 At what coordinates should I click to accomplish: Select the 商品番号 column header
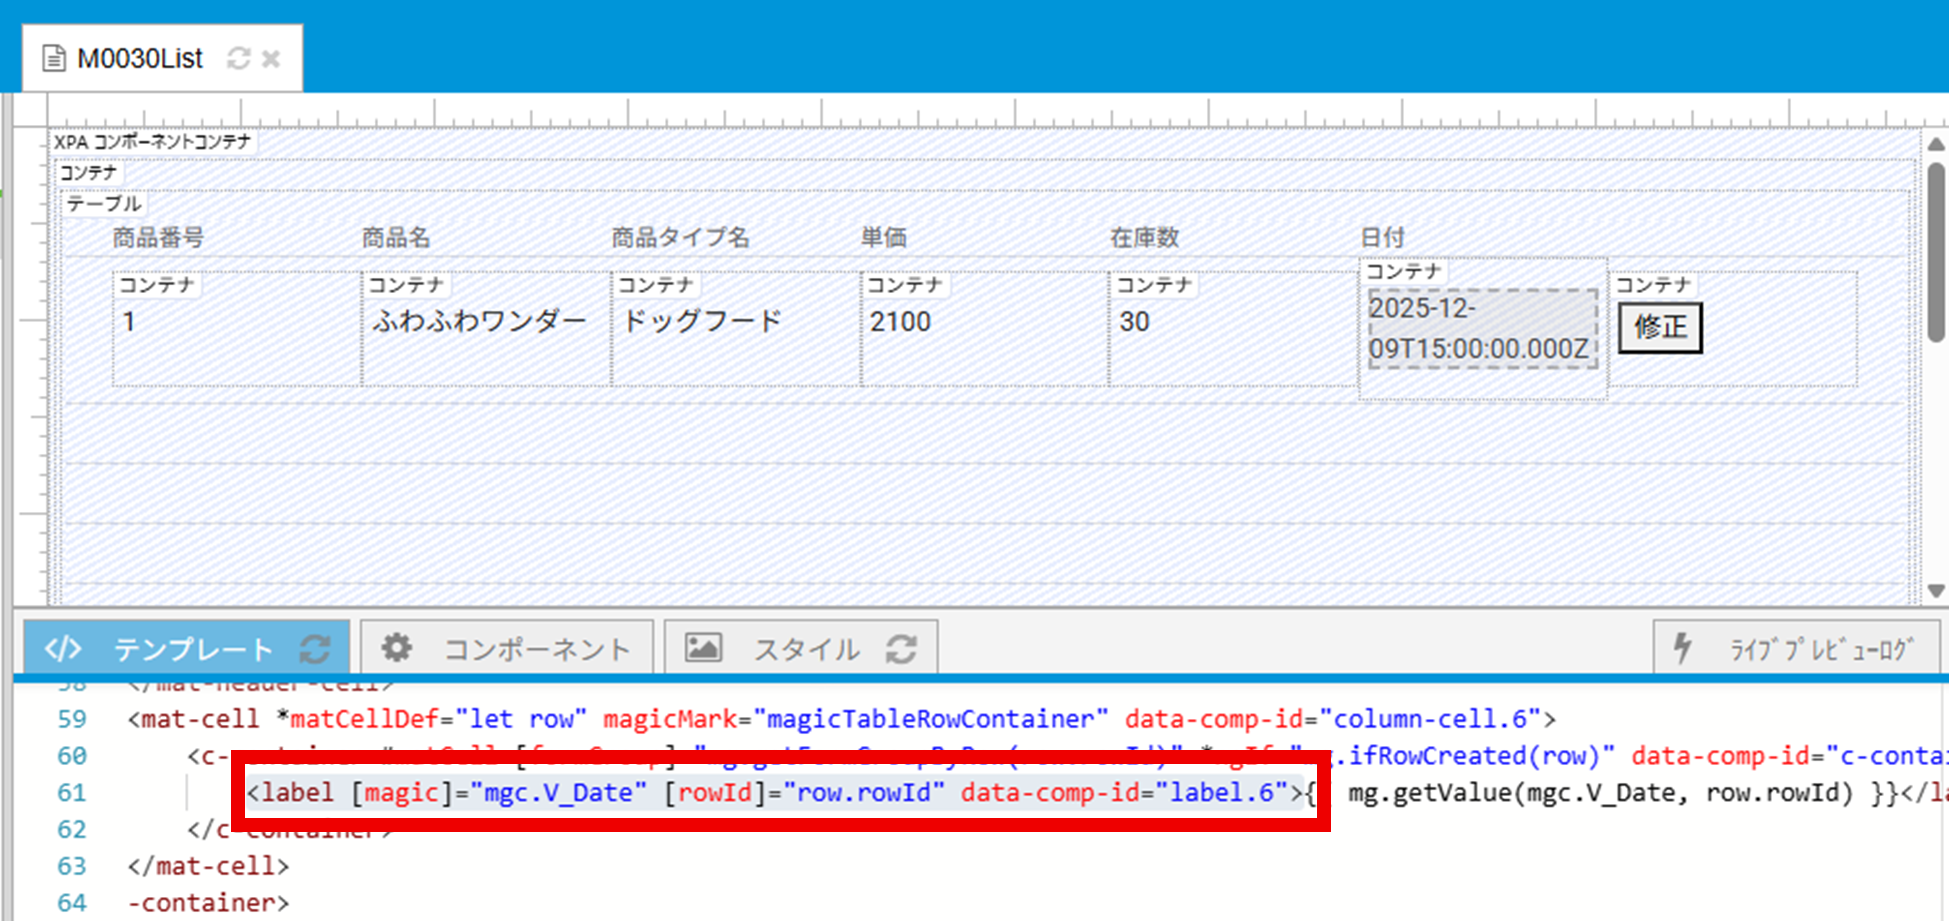(x=158, y=238)
